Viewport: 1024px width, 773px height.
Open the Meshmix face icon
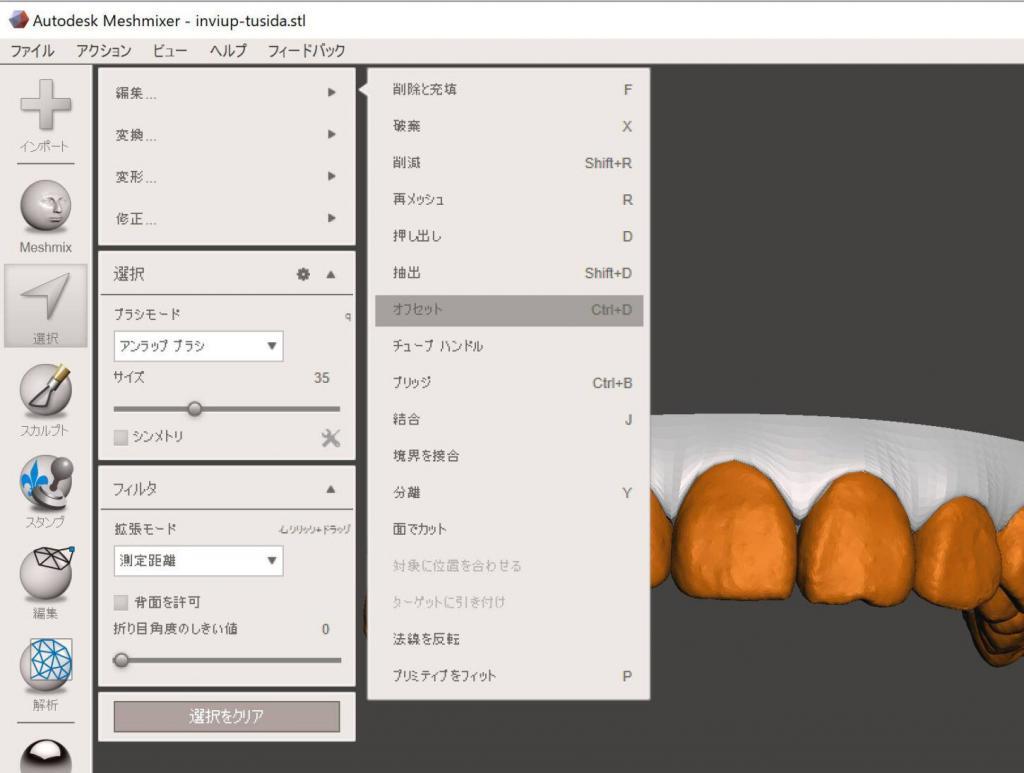pyautogui.click(x=45, y=206)
